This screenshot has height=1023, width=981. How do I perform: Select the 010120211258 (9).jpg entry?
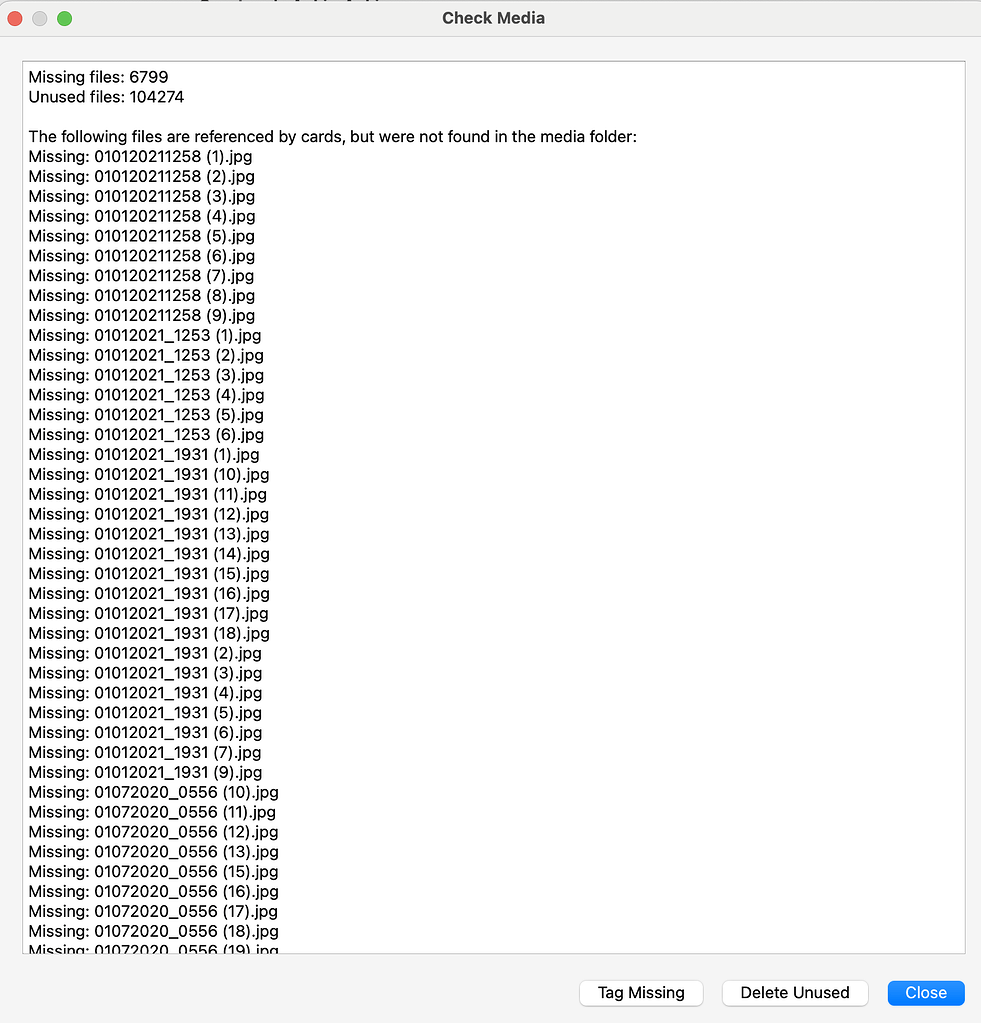142,316
